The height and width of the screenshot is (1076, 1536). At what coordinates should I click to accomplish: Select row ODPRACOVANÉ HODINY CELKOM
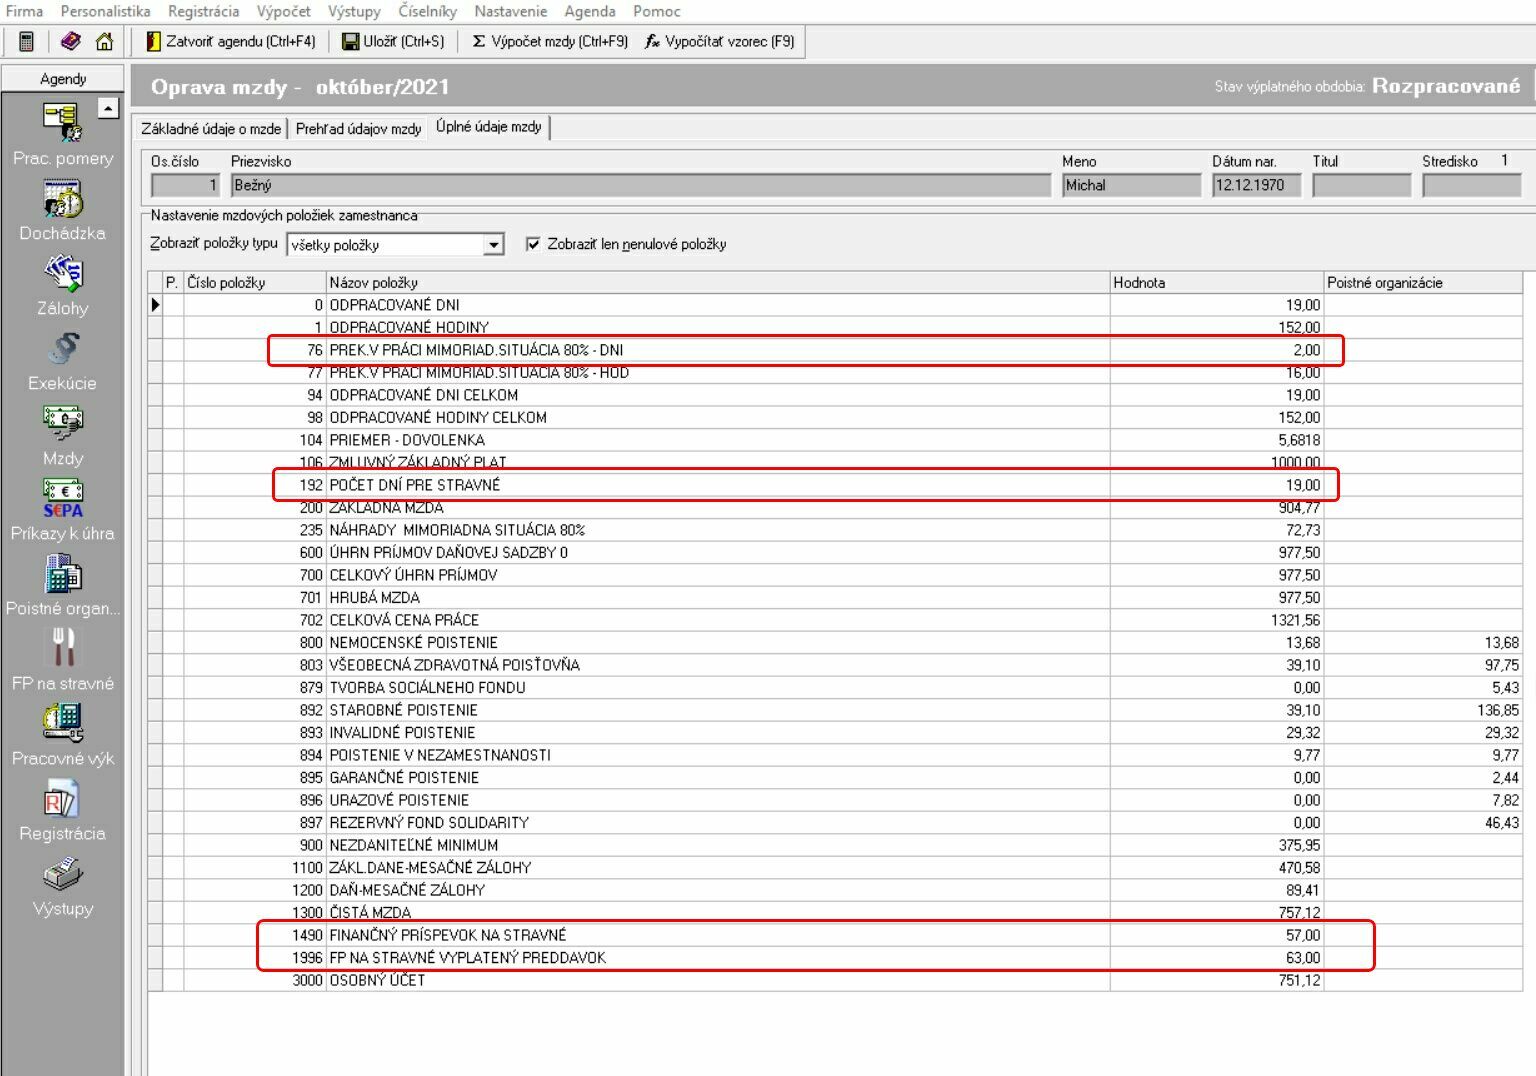pos(835,417)
